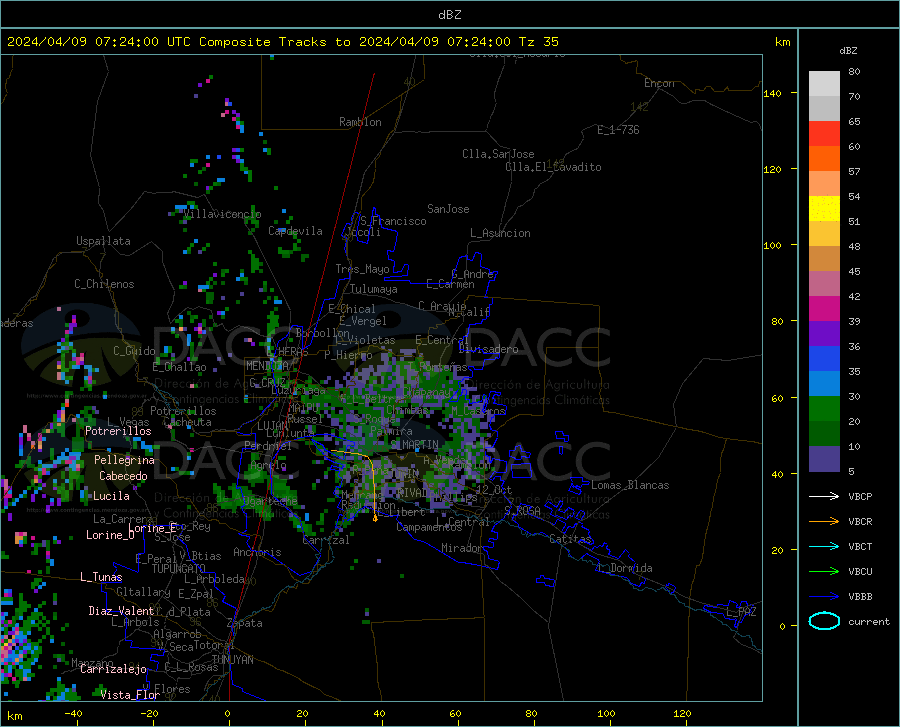This screenshot has height=727, width=900.
Task: Click the 'TUNUYAN' map label
Action: (x=232, y=660)
